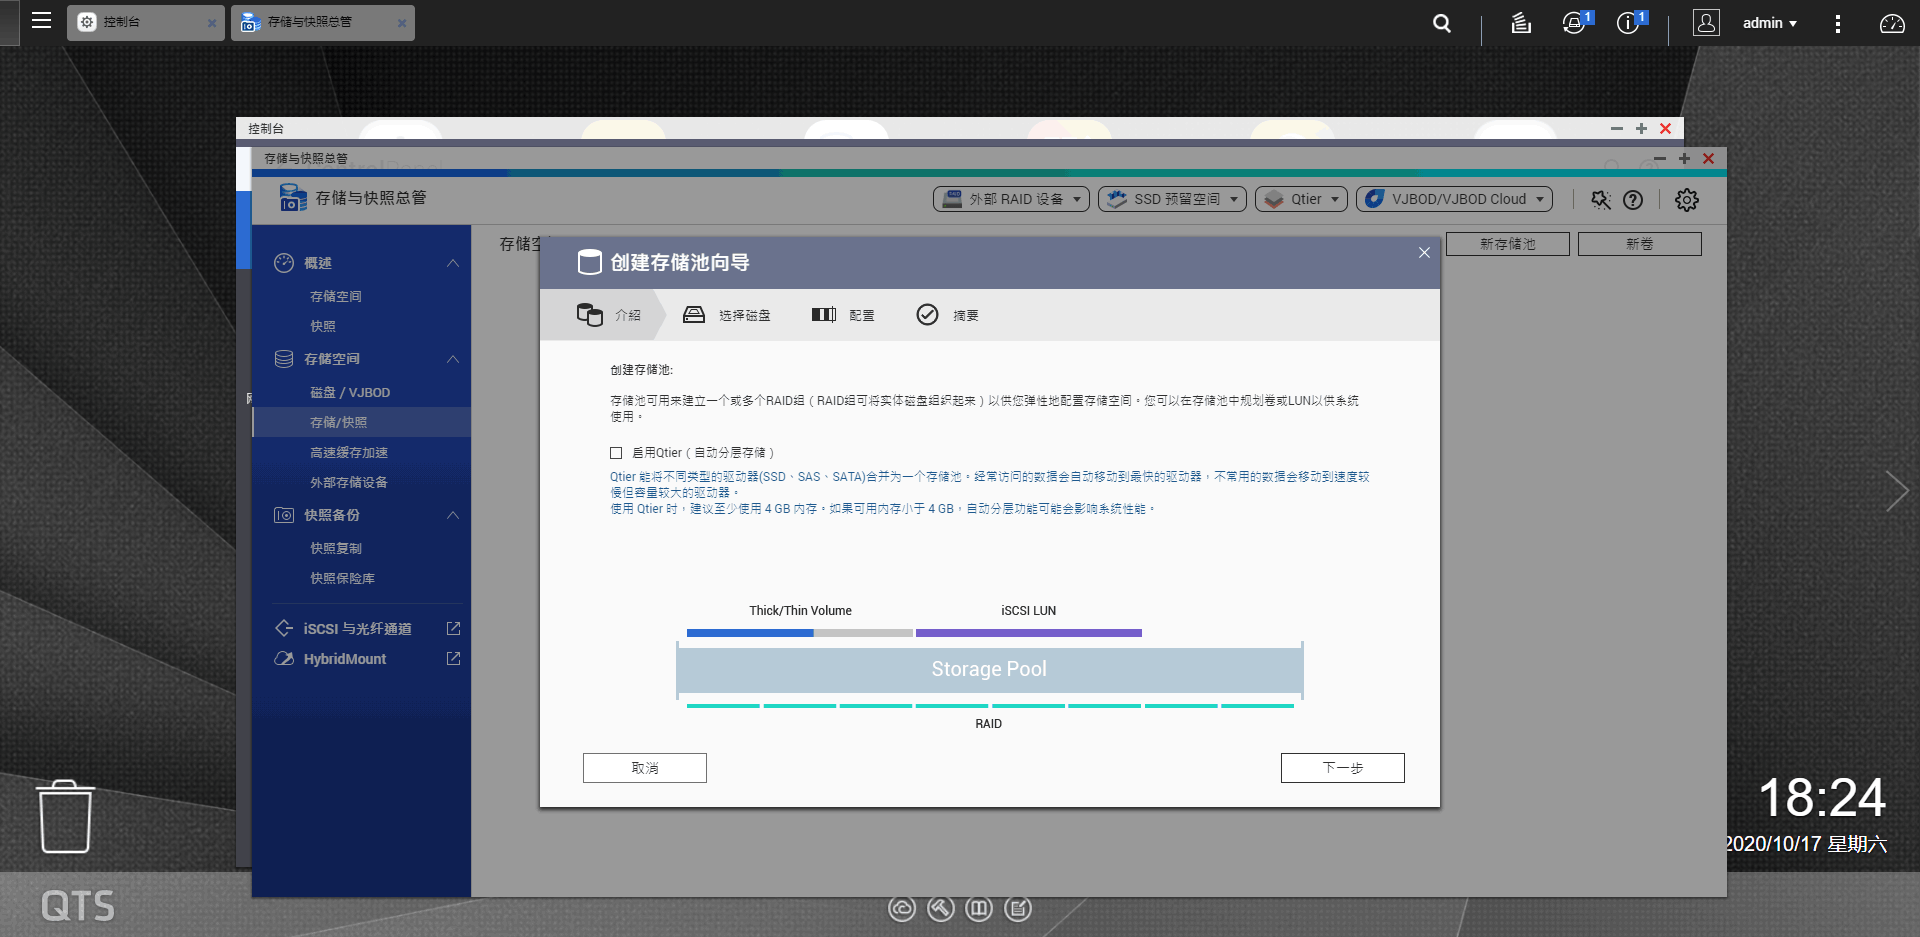This screenshot has width=1920, height=937.
Task: Open the three-dot more options menu
Action: (1837, 23)
